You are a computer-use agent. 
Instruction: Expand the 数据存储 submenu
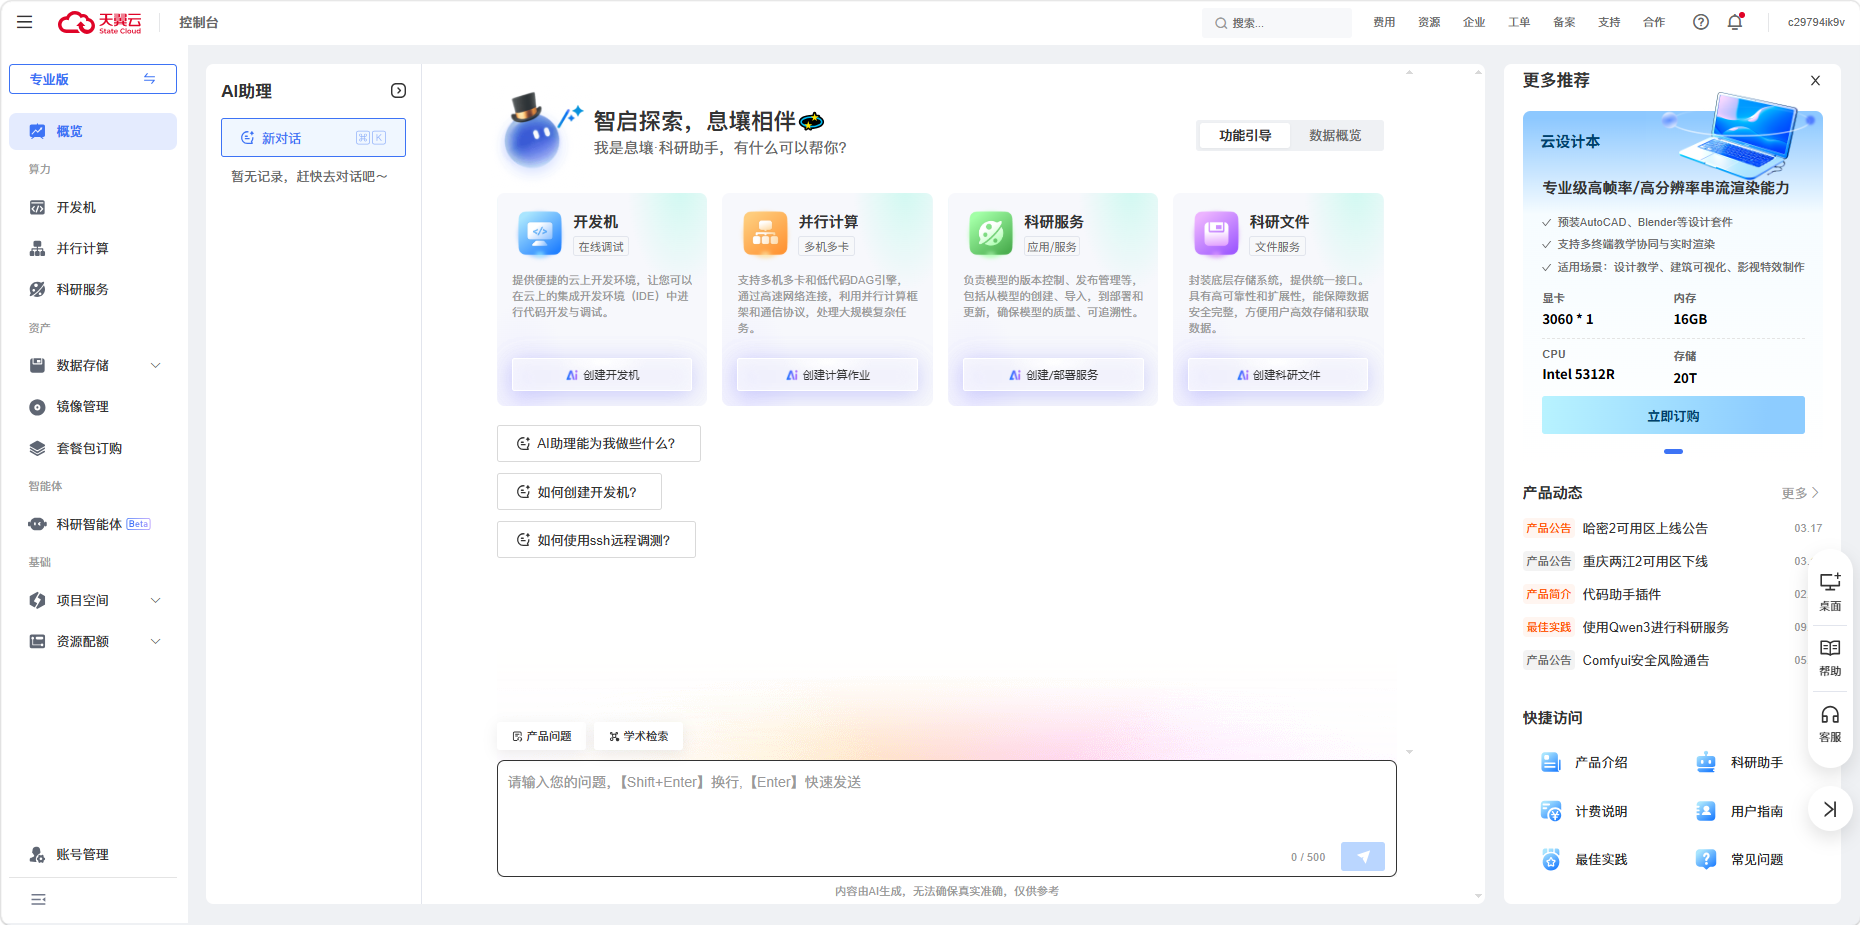point(155,366)
